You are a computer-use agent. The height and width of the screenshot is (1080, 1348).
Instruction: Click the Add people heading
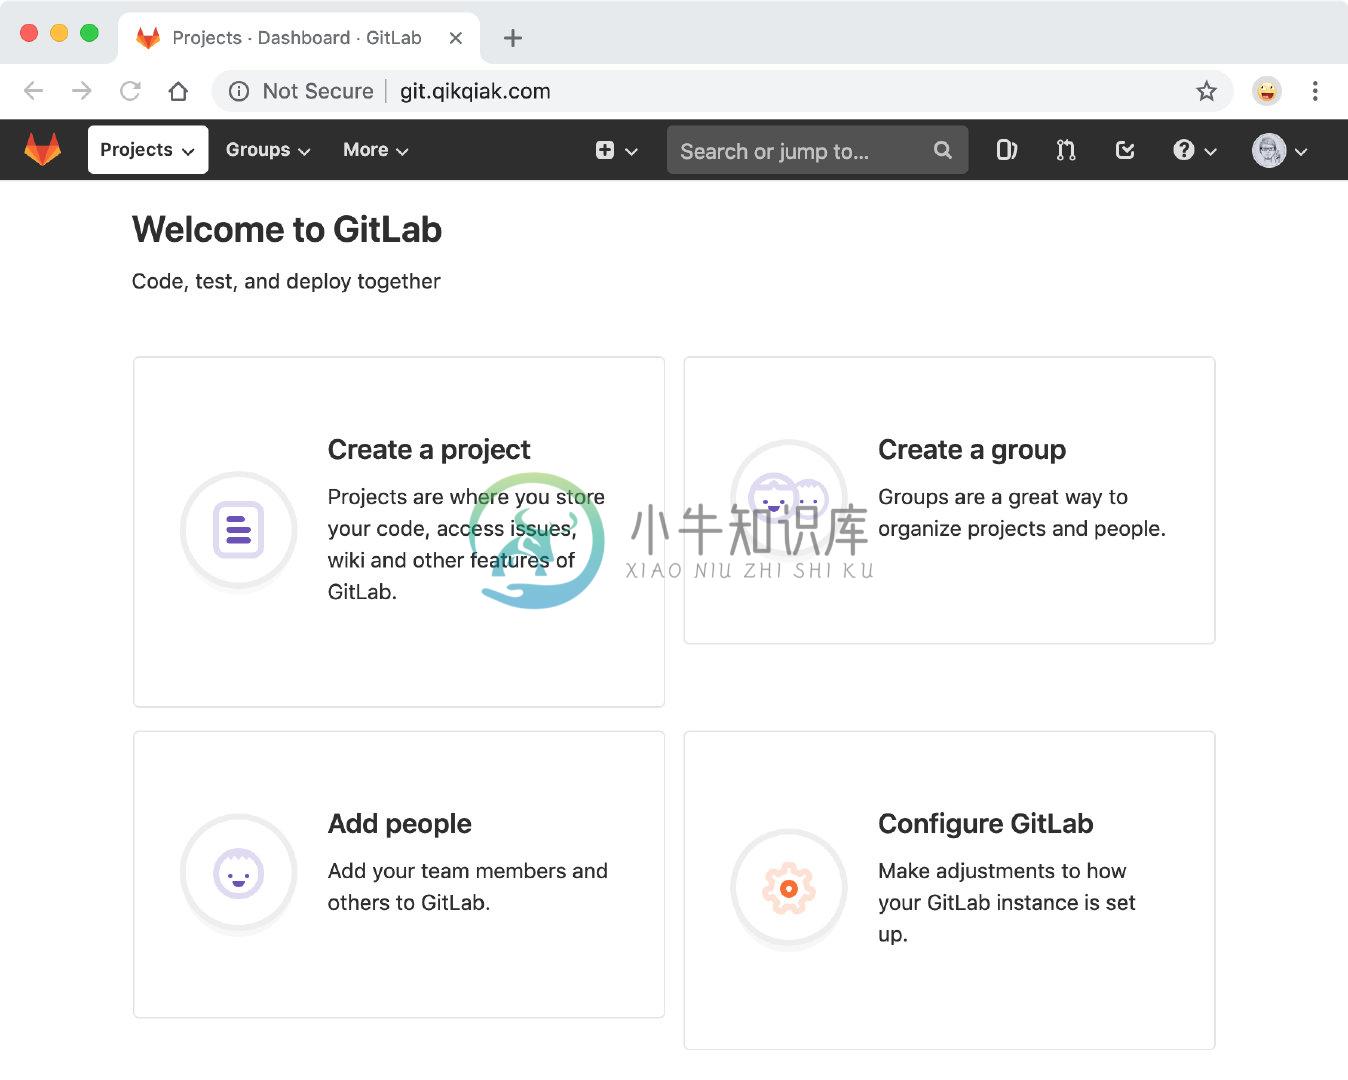(x=400, y=824)
